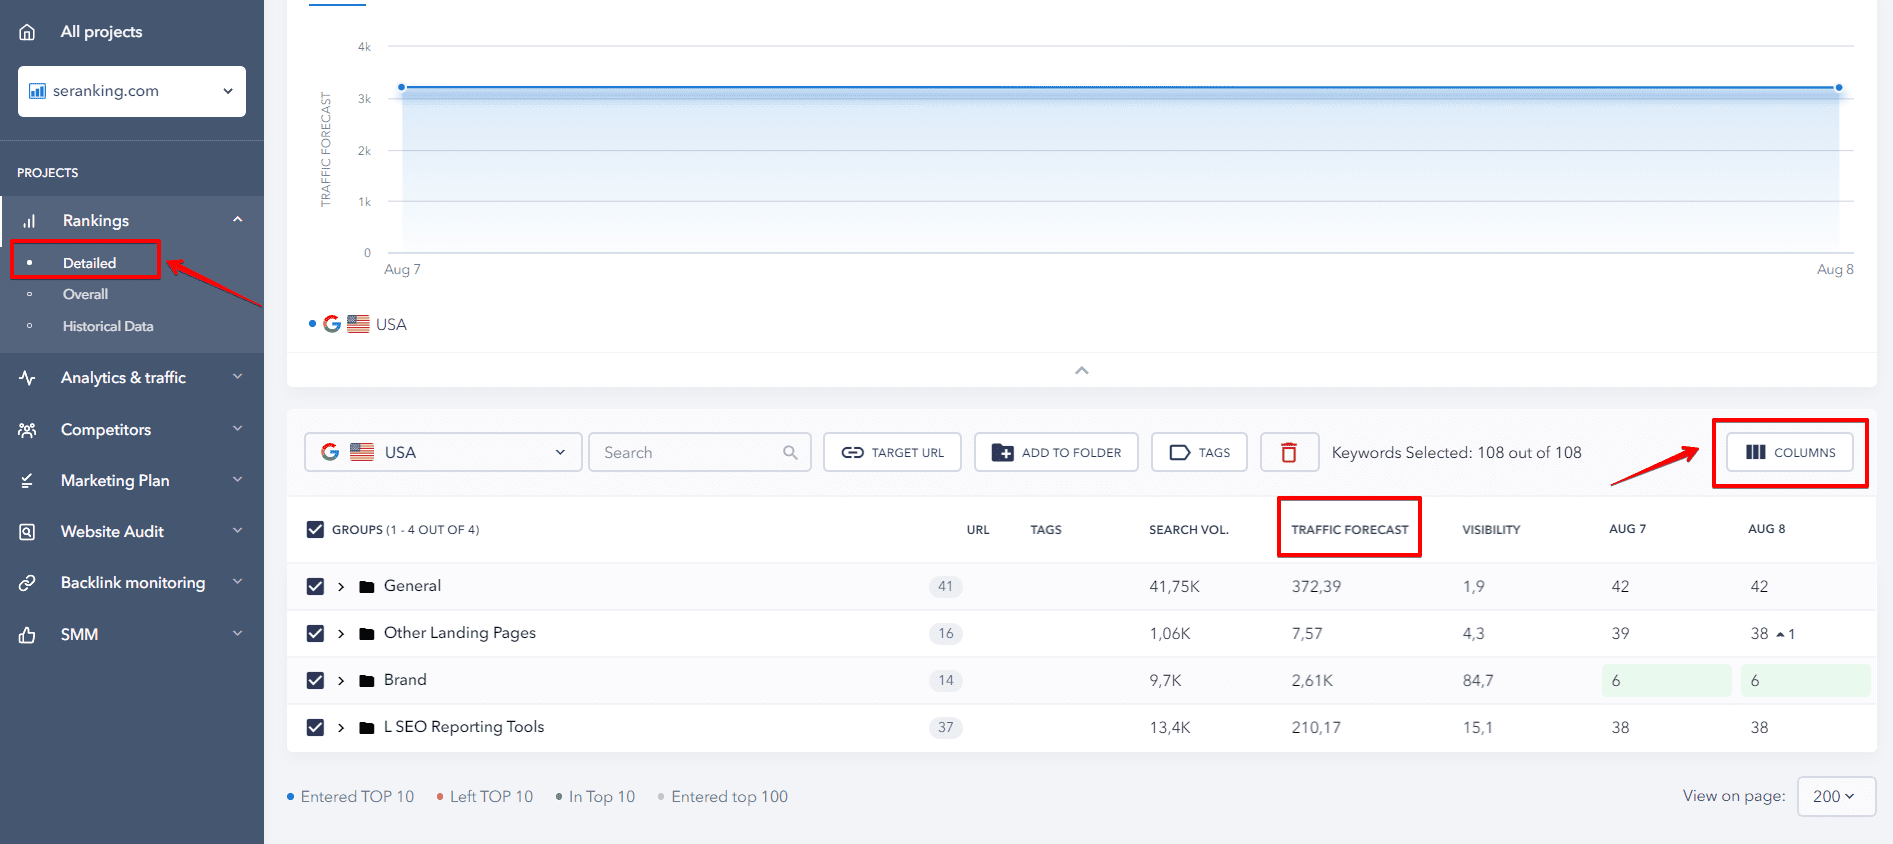Click the Website Audit sidebar icon

(x=27, y=532)
